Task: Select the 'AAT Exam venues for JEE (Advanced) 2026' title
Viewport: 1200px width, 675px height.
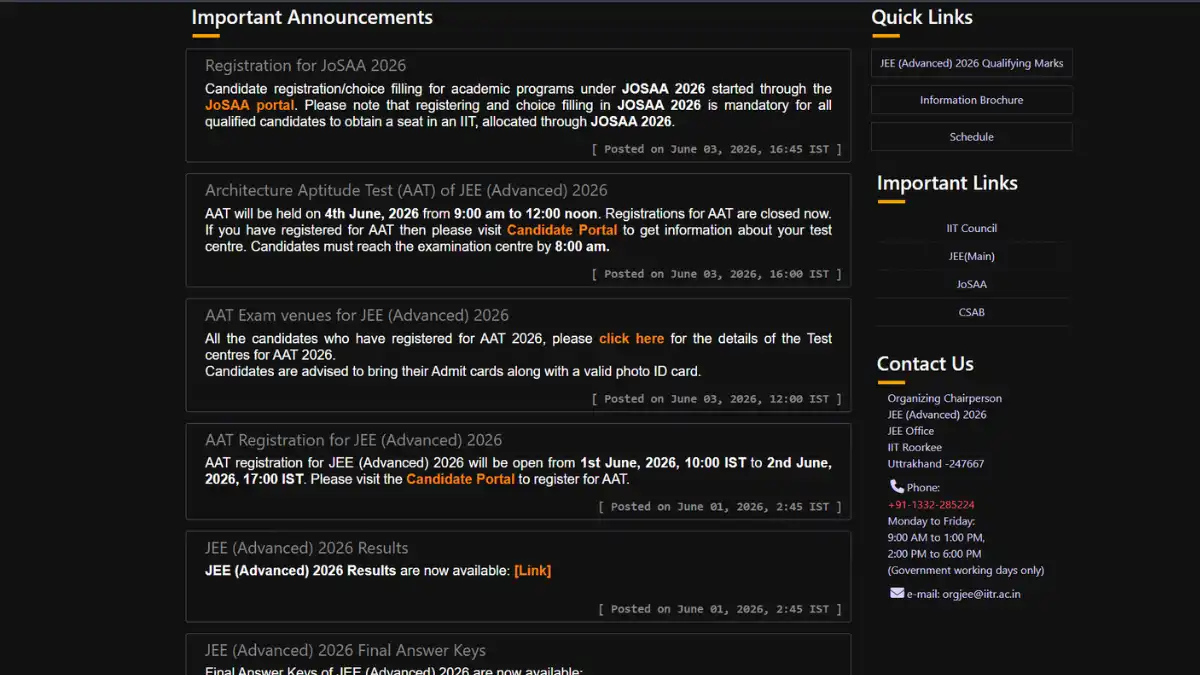Action: coord(357,315)
